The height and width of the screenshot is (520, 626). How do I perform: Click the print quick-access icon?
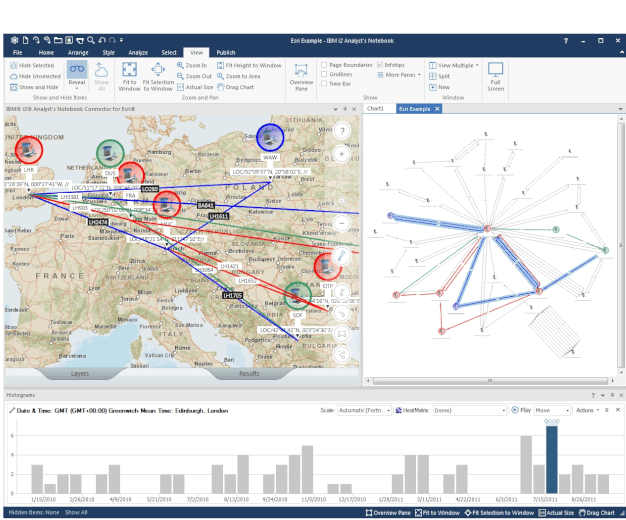[x=80, y=40]
